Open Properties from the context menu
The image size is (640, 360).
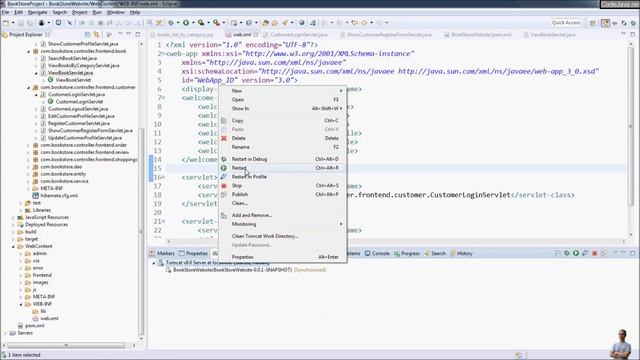(x=283, y=257)
